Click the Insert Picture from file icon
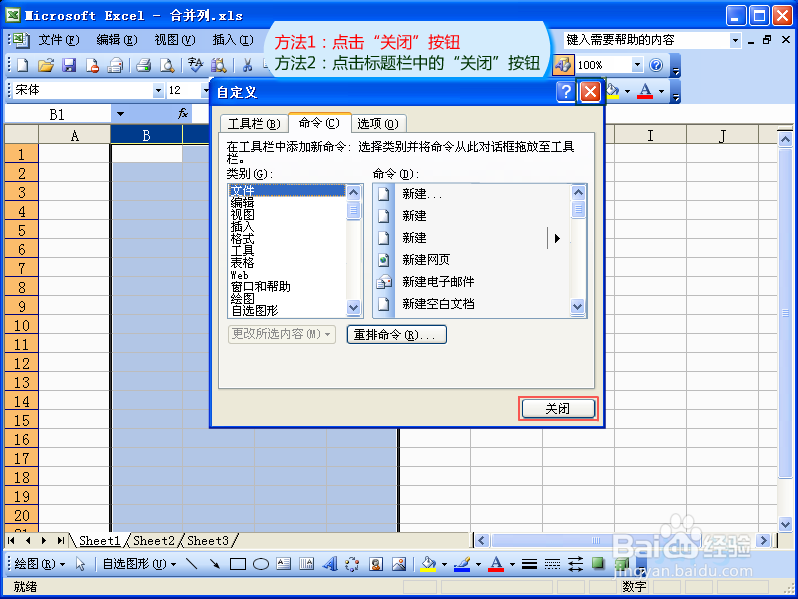Viewport: 798px width, 599px height. [x=399, y=564]
